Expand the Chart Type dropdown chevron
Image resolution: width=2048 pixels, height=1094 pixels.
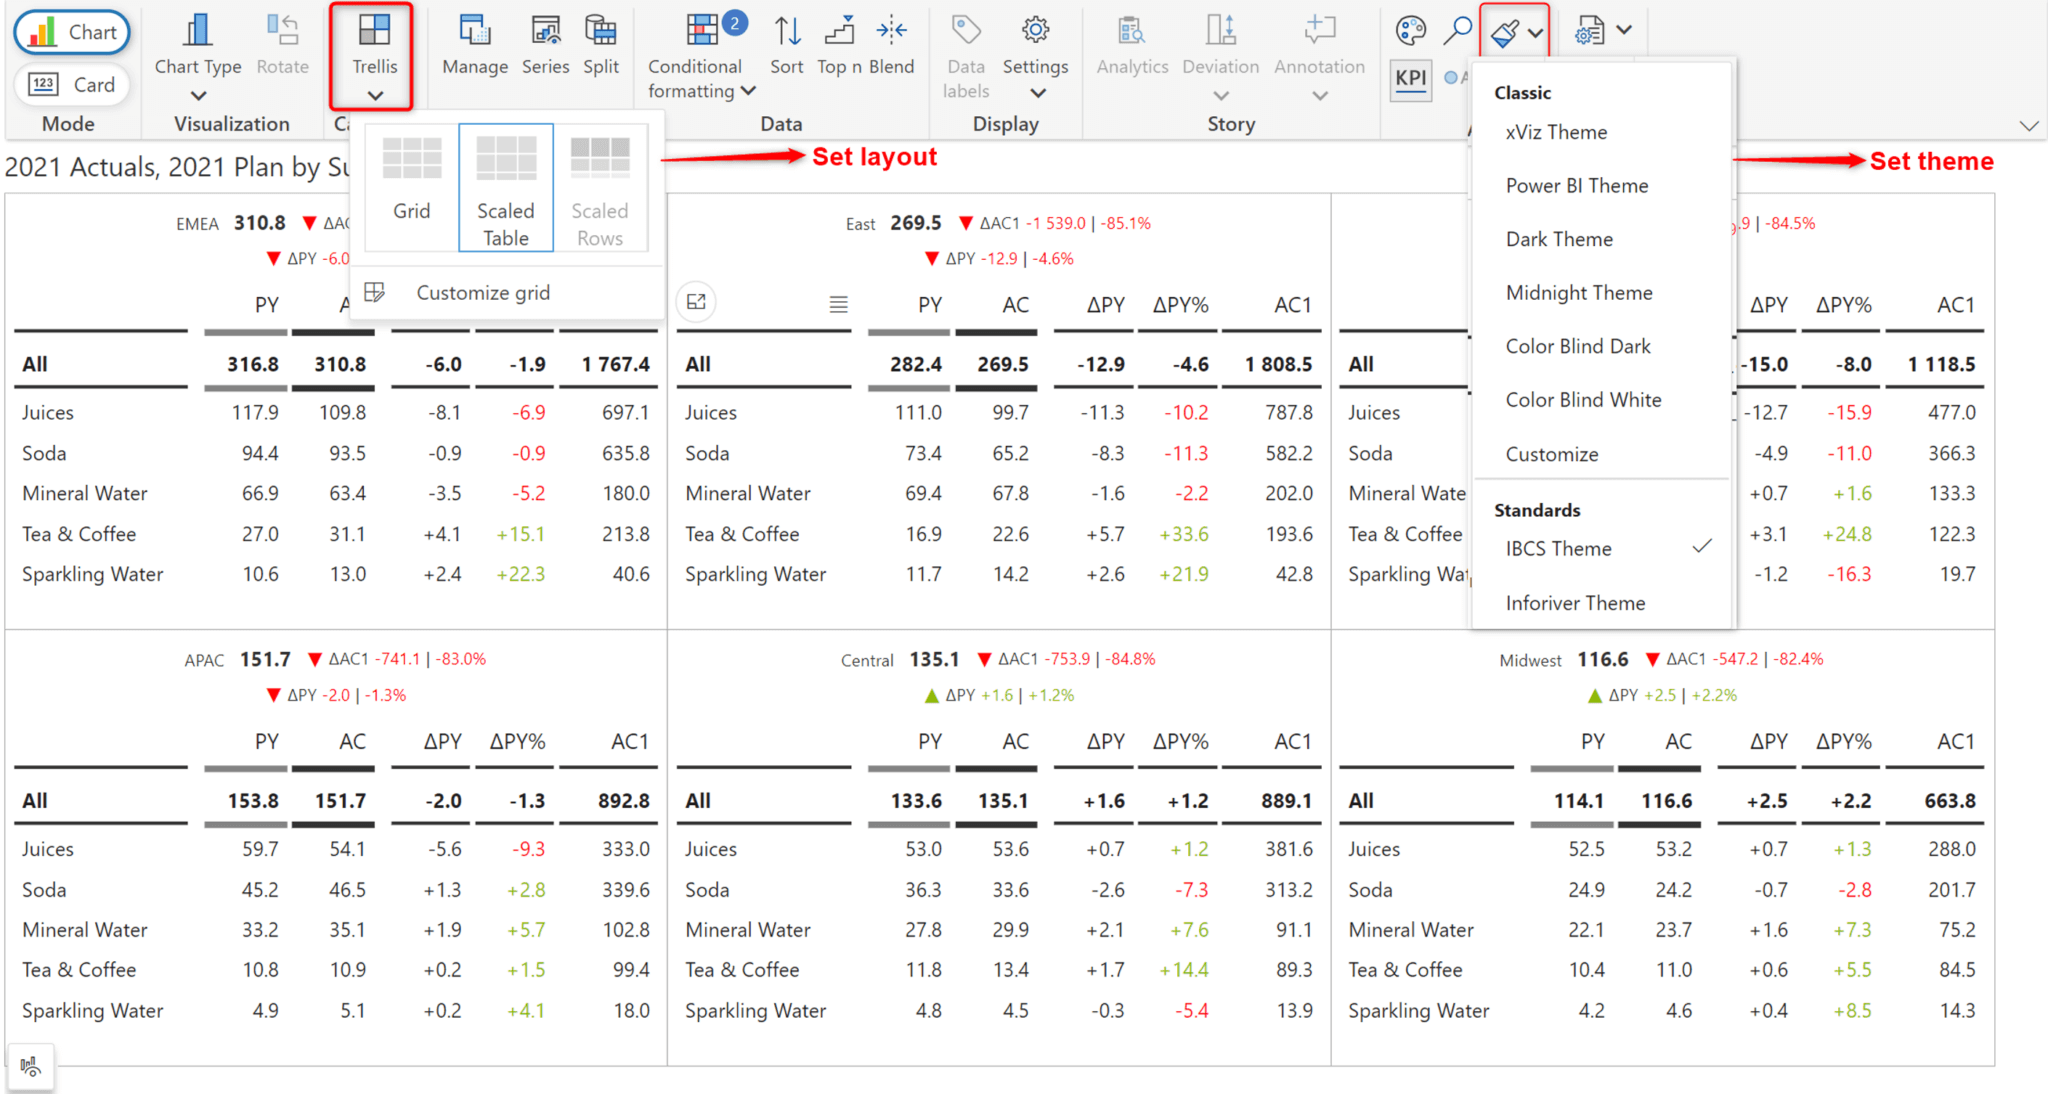[197, 95]
